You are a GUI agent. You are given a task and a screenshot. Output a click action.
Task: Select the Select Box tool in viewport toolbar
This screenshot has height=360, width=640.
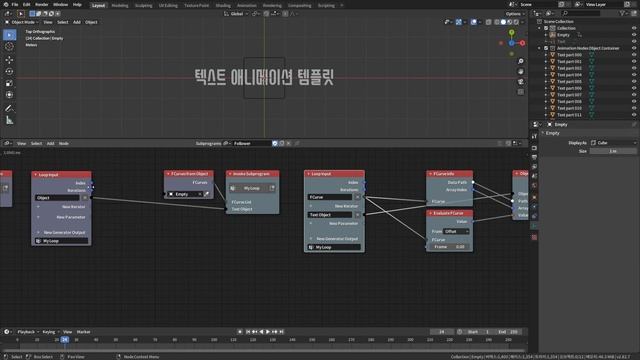point(9,35)
